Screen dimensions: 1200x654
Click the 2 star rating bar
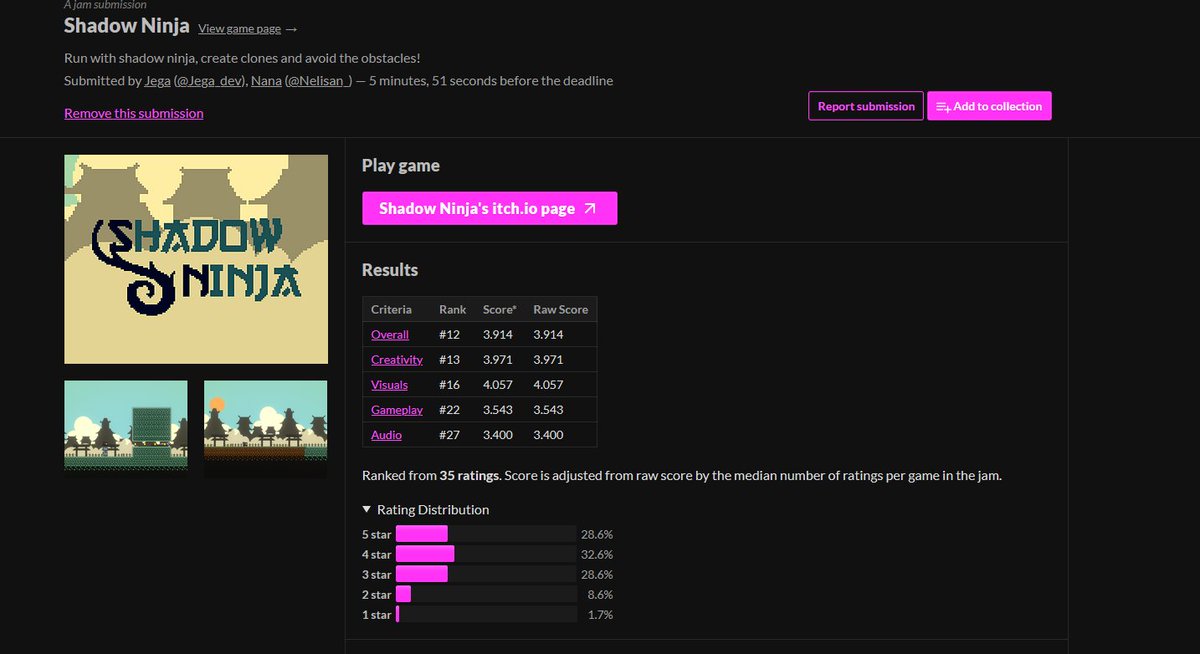(486, 594)
